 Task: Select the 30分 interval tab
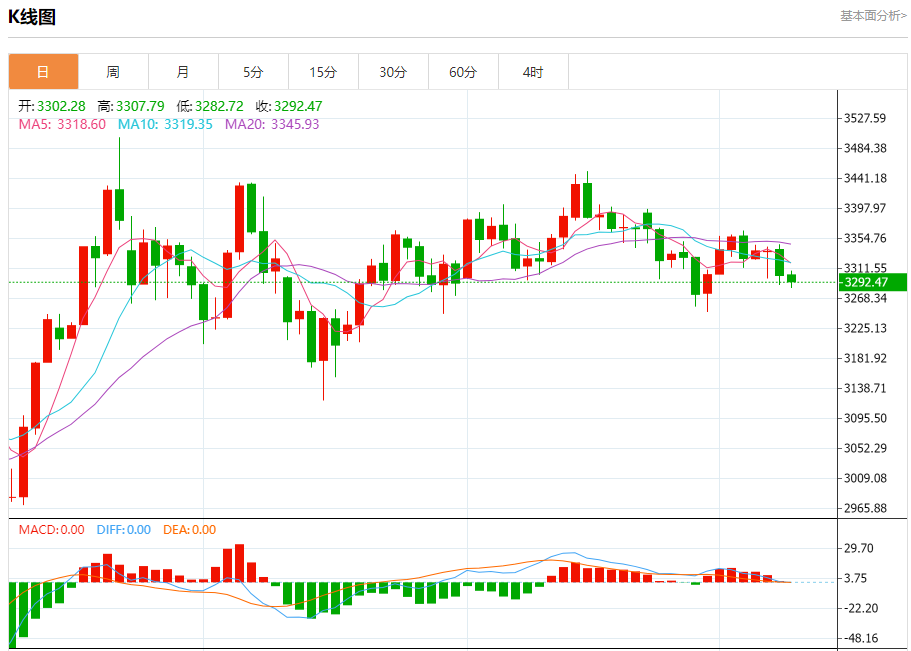(393, 72)
